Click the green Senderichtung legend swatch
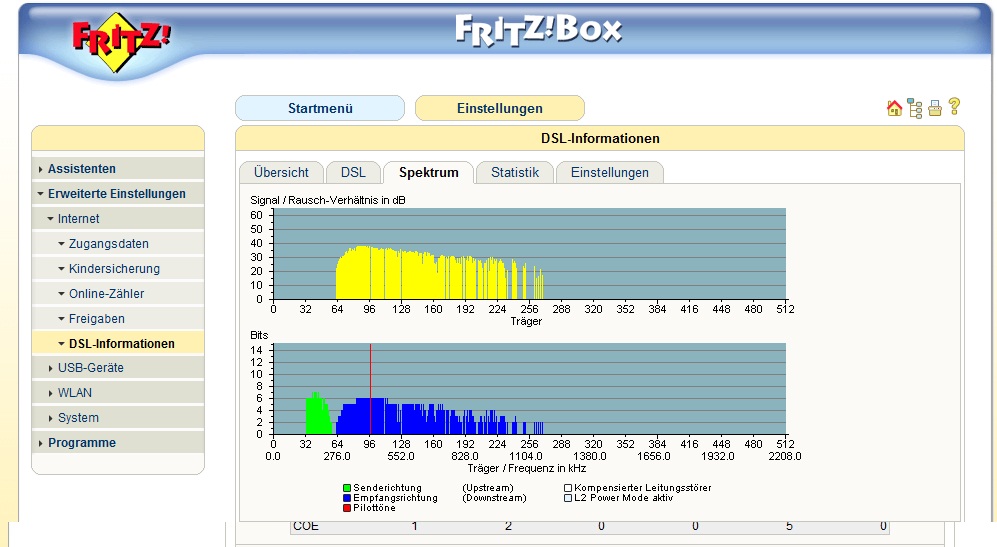The width and height of the screenshot is (997, 547). [x=347, y=488]
